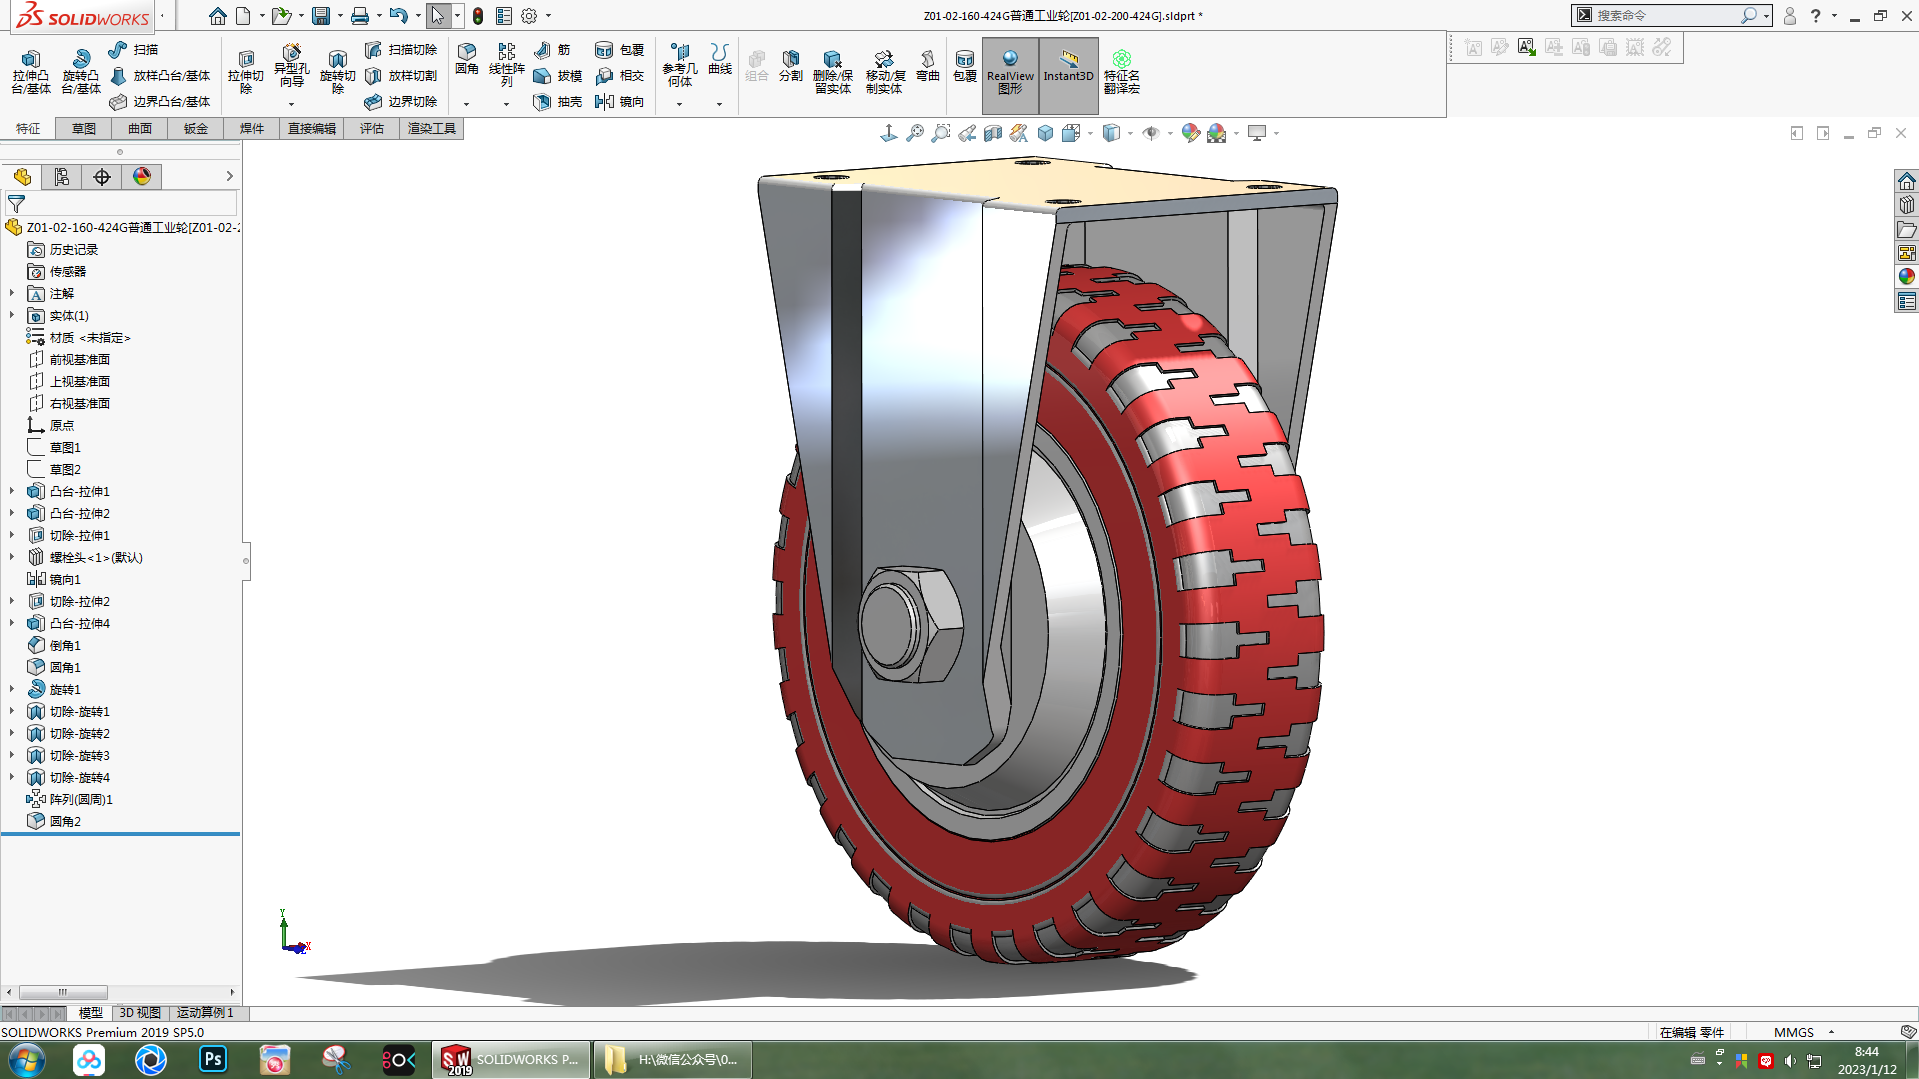Toggle RealView 图形 graphics
Image resolution: width=1919 pixels, height=1079 pixels.
coord(1010,75)
